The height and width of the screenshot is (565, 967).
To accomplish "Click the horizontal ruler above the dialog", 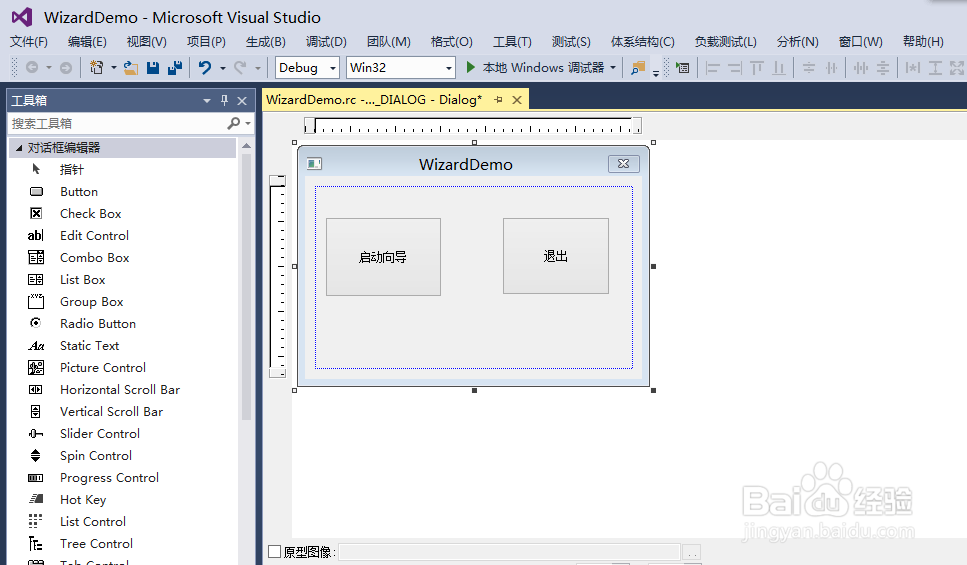I will pyautogui.click(x=473, y=126).
